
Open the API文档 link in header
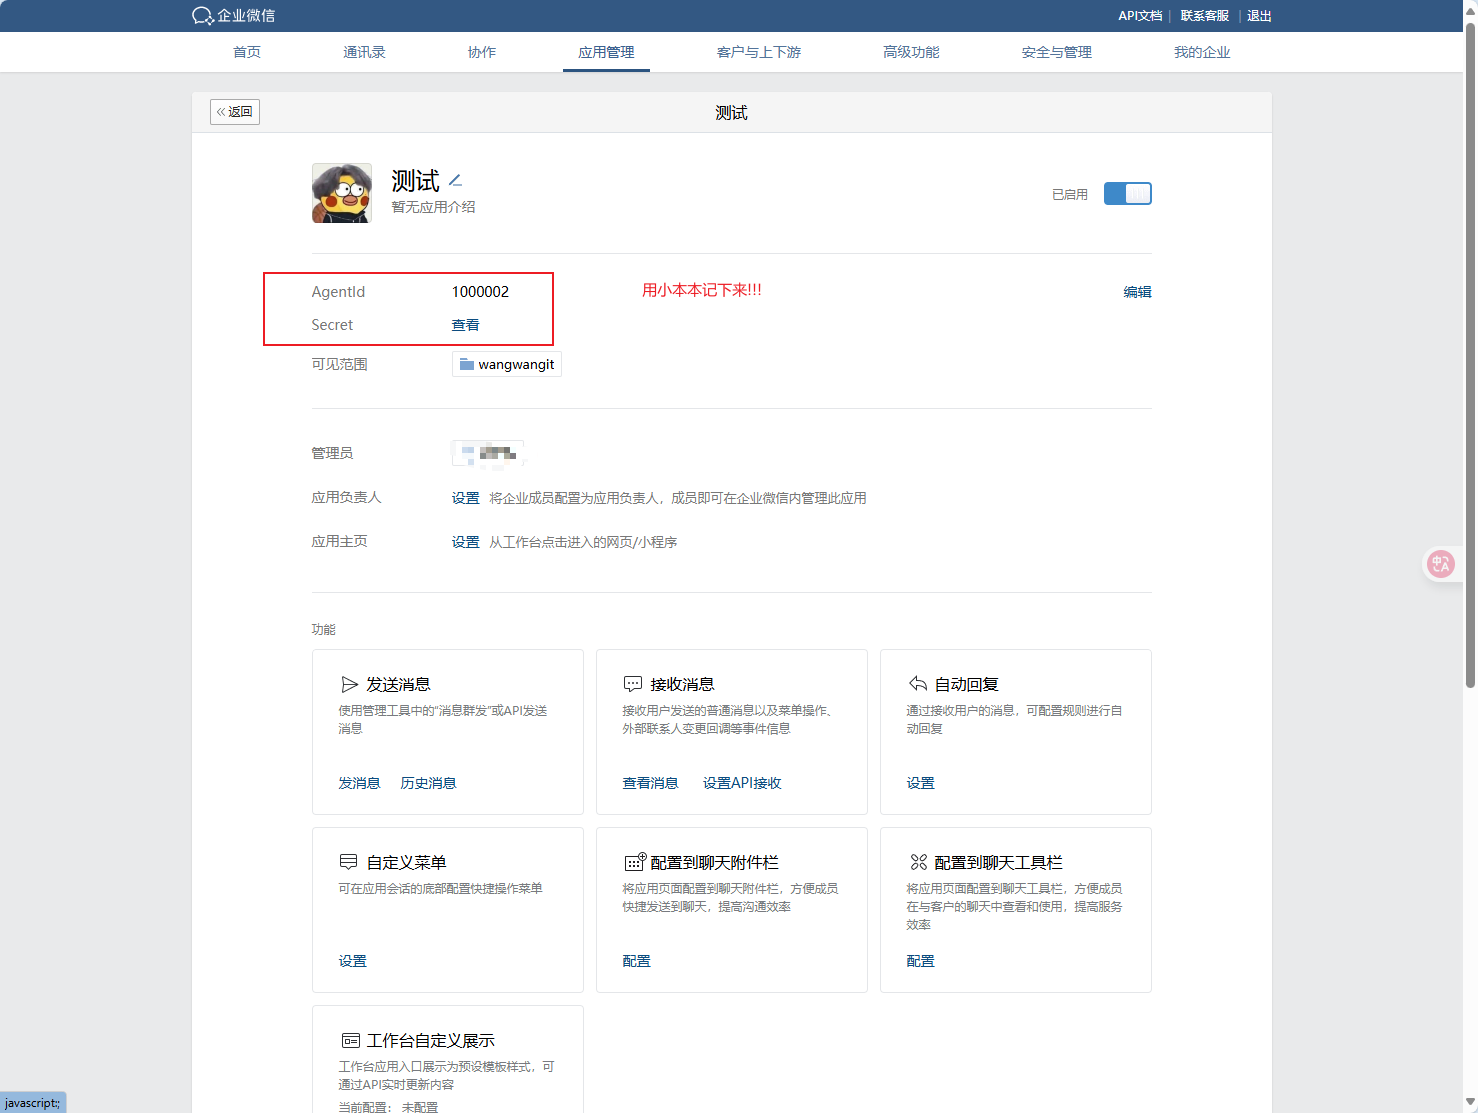click(1139, 16)
